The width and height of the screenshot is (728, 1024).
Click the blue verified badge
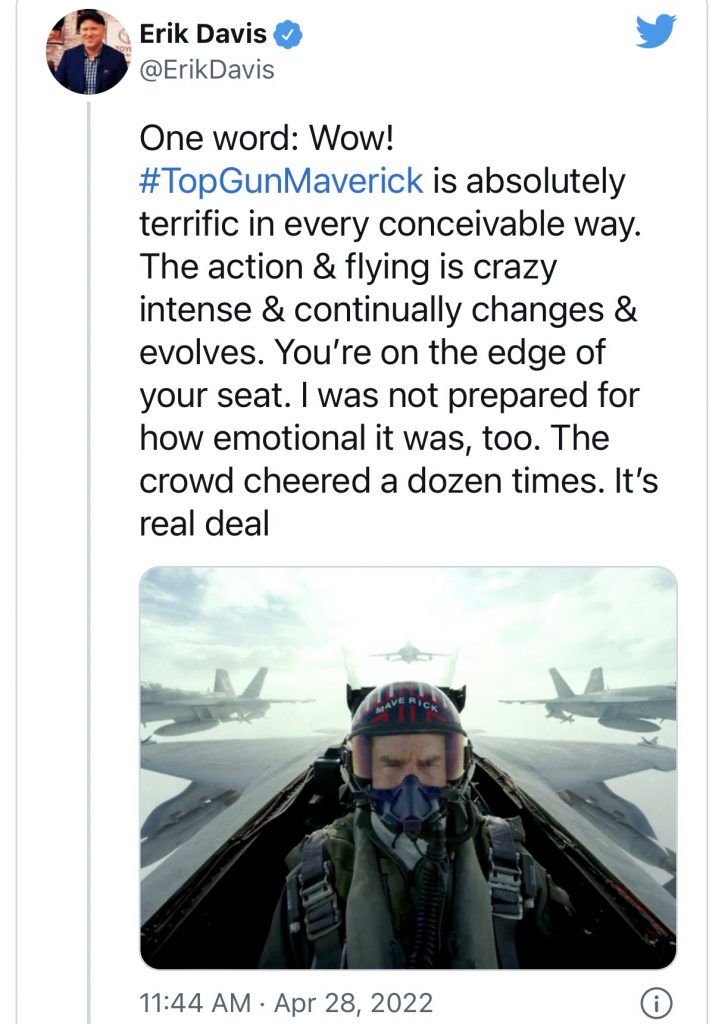point(289,36)
